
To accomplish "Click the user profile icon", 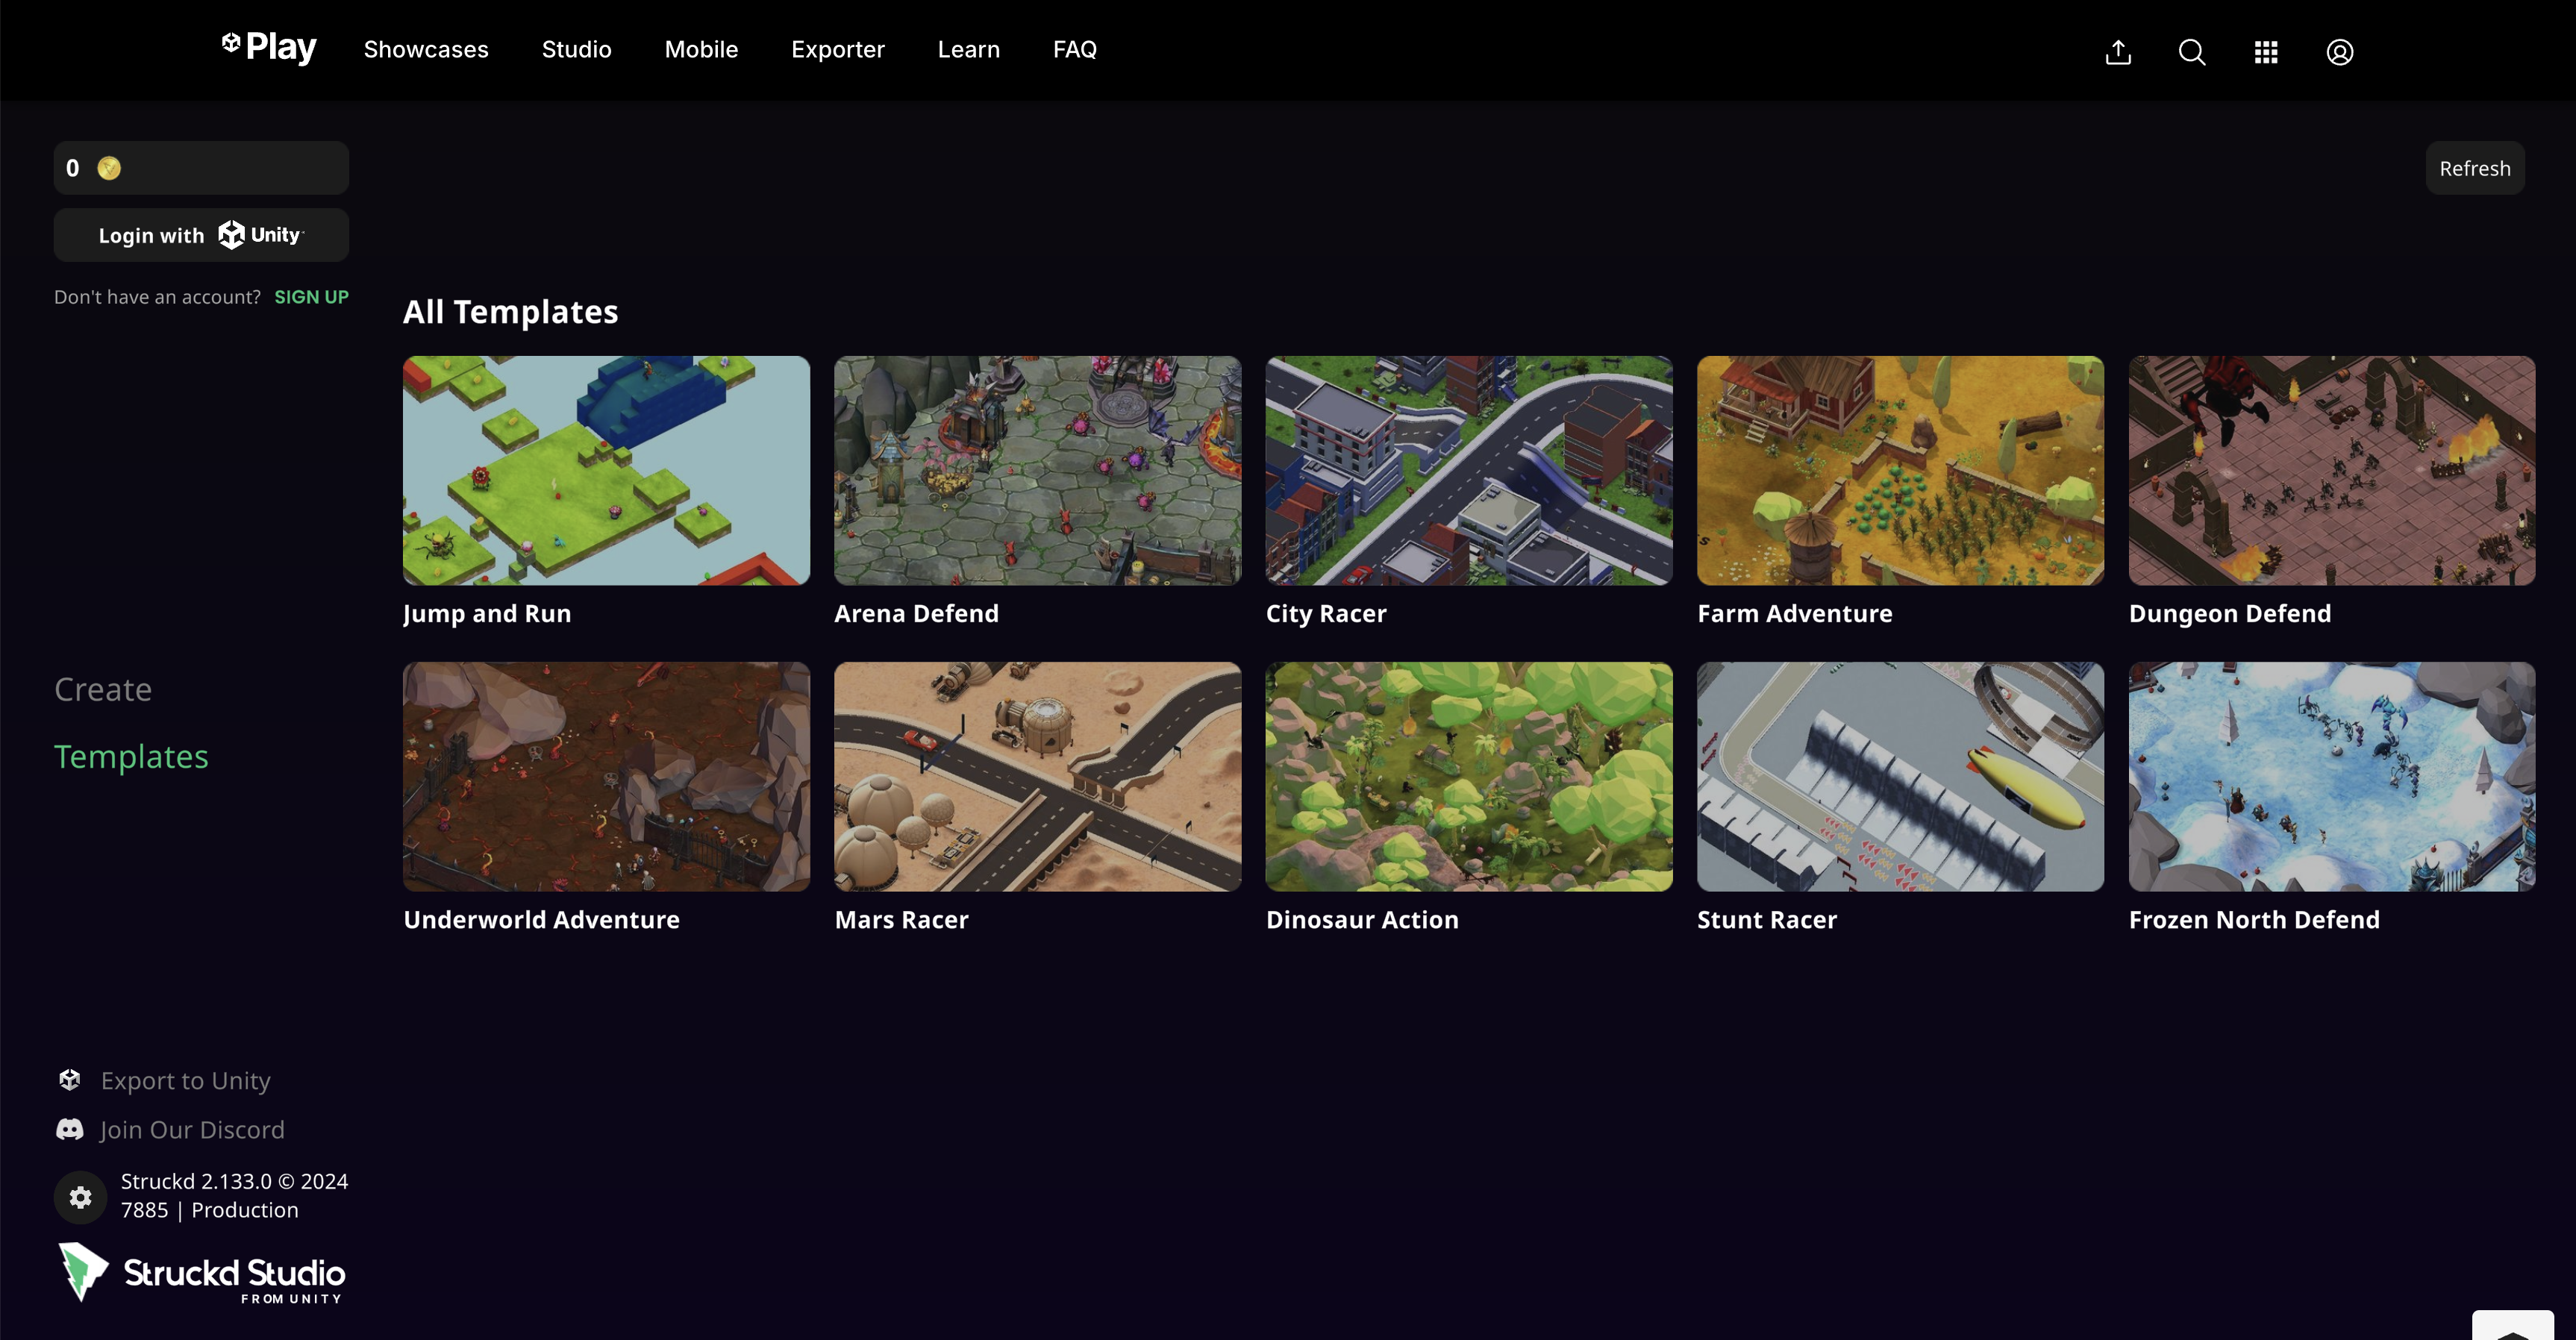I will [2339, 52].
